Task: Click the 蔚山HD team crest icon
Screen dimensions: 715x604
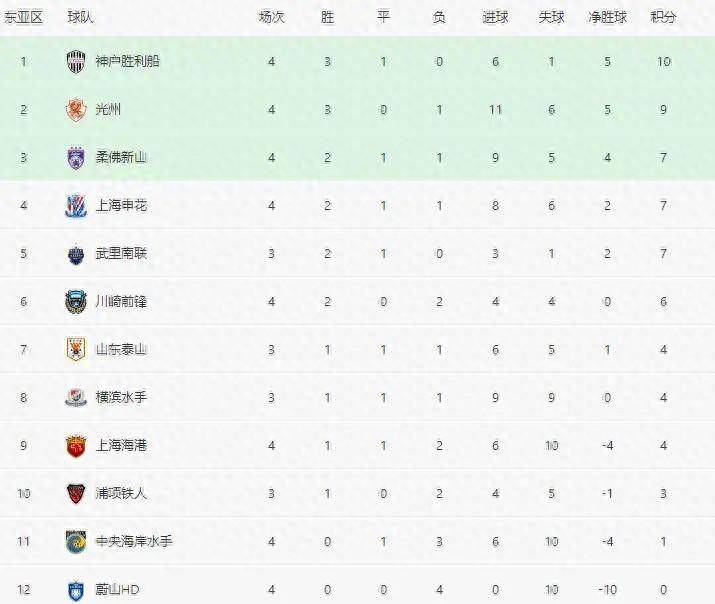Action: click(76, 589)
